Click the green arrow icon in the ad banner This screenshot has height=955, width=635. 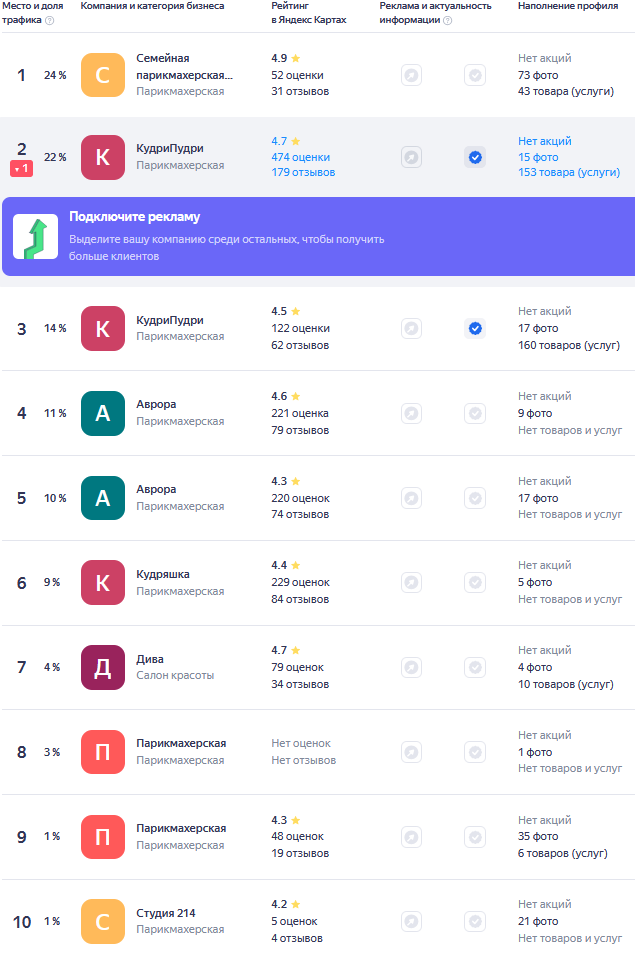click(x=36, y=236)
